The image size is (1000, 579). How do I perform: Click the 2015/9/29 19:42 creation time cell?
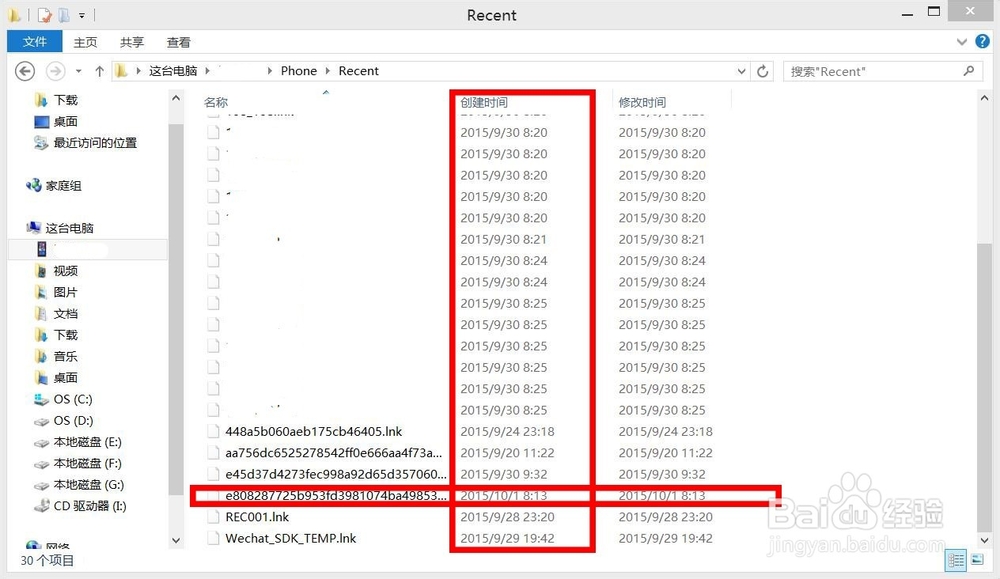(x=508, y=538)
